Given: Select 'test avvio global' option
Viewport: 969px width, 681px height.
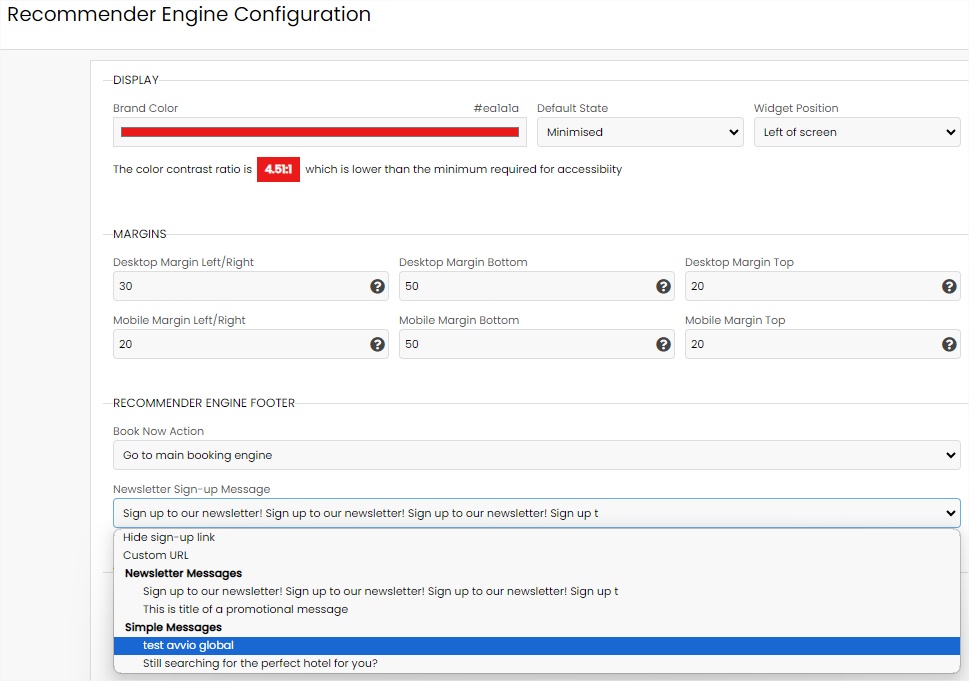Looking at the screenshot, I should (x=536, y=645).
